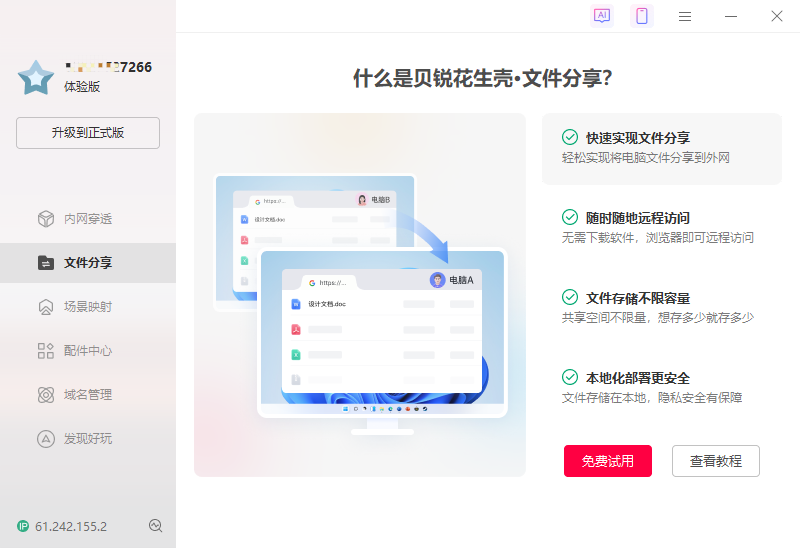Click the 体验版 edition label
This screenshot has width=800, height=548.
[82, 87]
